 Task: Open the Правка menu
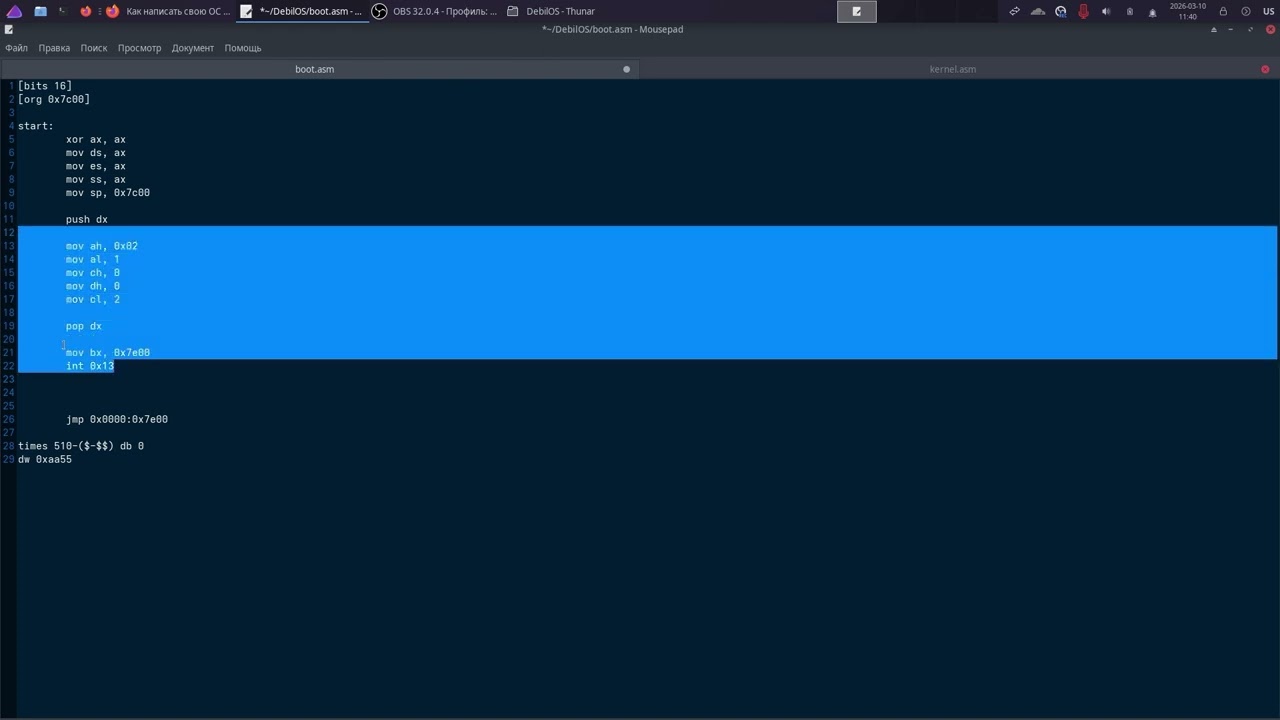[54, 48]
